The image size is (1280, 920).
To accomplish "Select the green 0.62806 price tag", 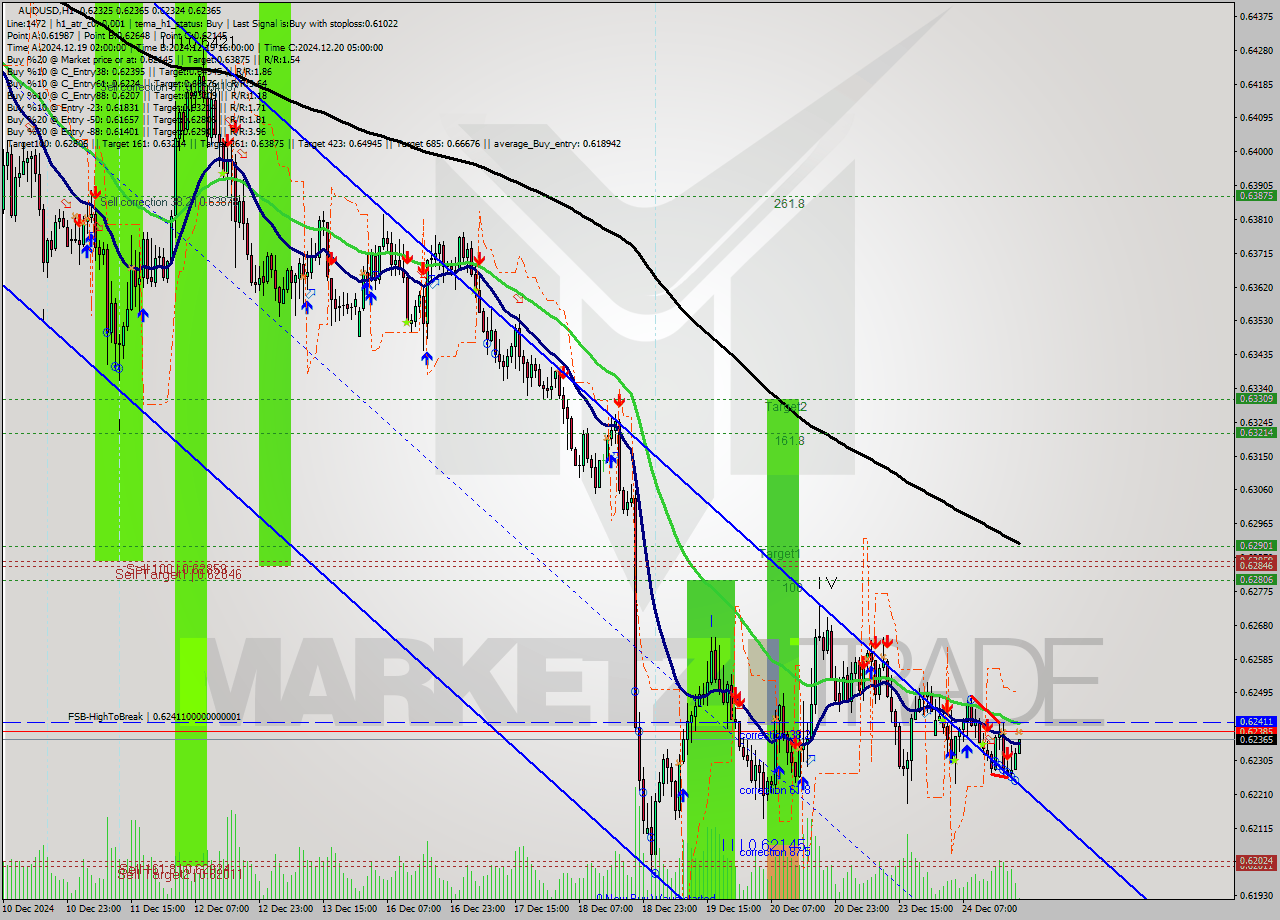I will (1256, 579).
